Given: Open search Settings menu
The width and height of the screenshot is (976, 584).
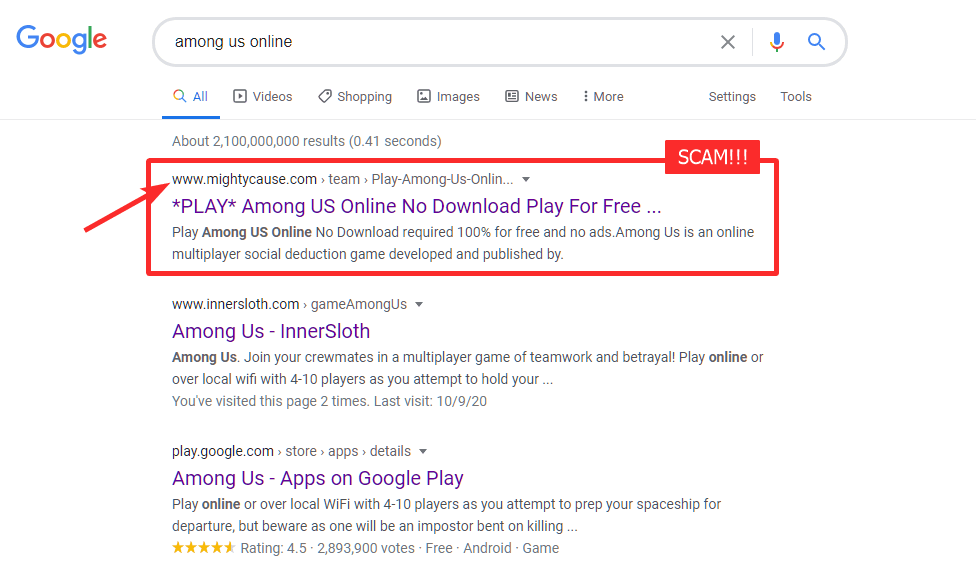Looking at the screenshot, I should [732, 97].
